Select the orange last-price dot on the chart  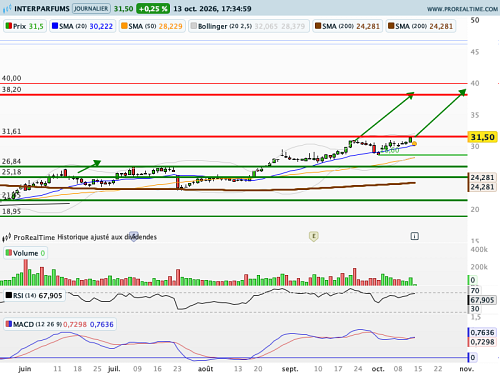point(414,144)
